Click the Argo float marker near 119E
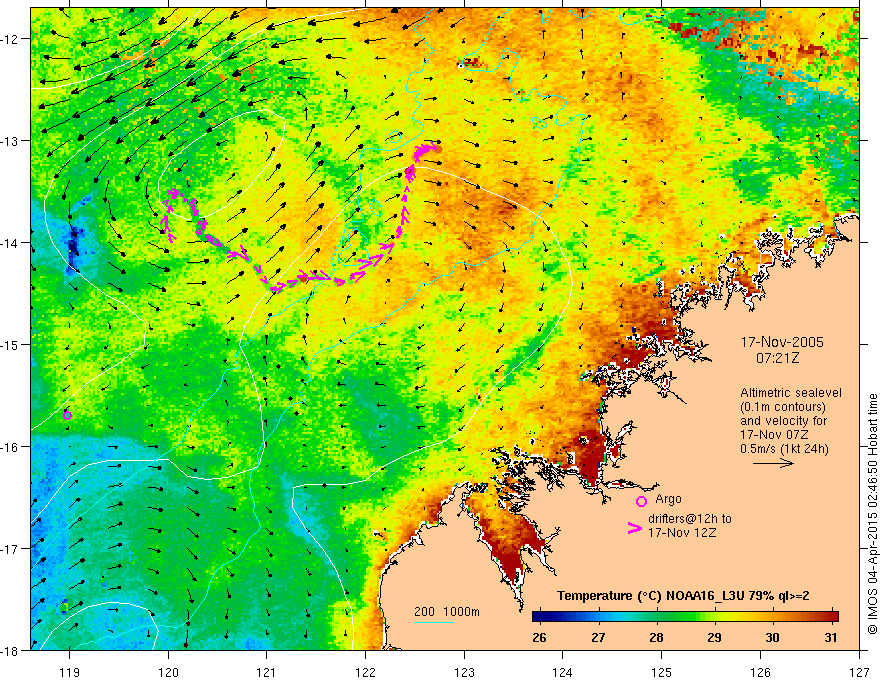880x680 pixels. 67,415
